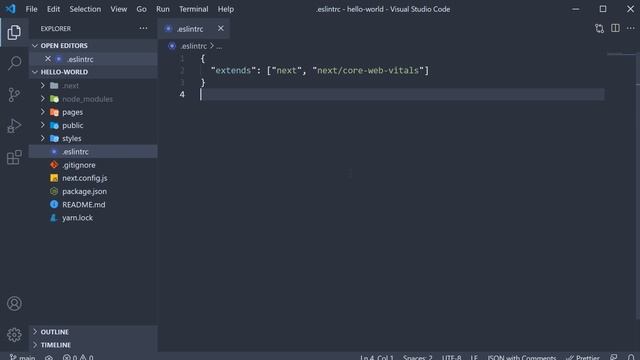The width and height of the screenshot is (640, 360).
Task: Open the Help menu
Action: click(226, 9)
